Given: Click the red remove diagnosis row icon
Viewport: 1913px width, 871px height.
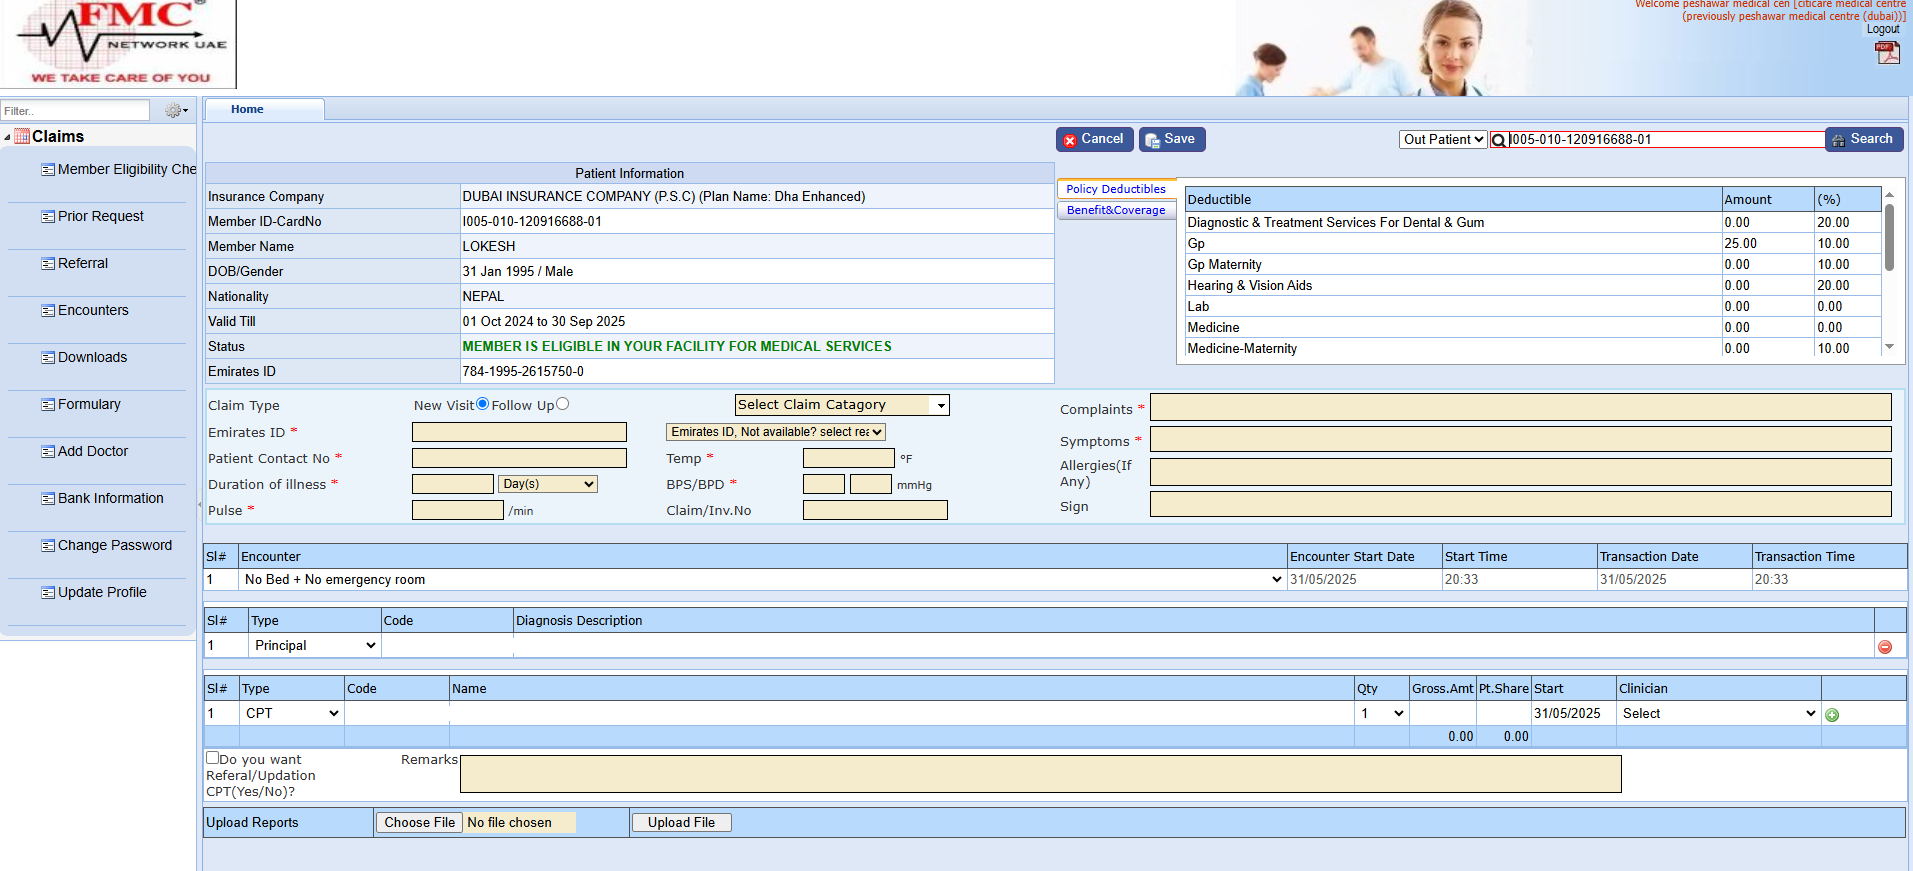Looking at the screenshot, I should 1885,647.
